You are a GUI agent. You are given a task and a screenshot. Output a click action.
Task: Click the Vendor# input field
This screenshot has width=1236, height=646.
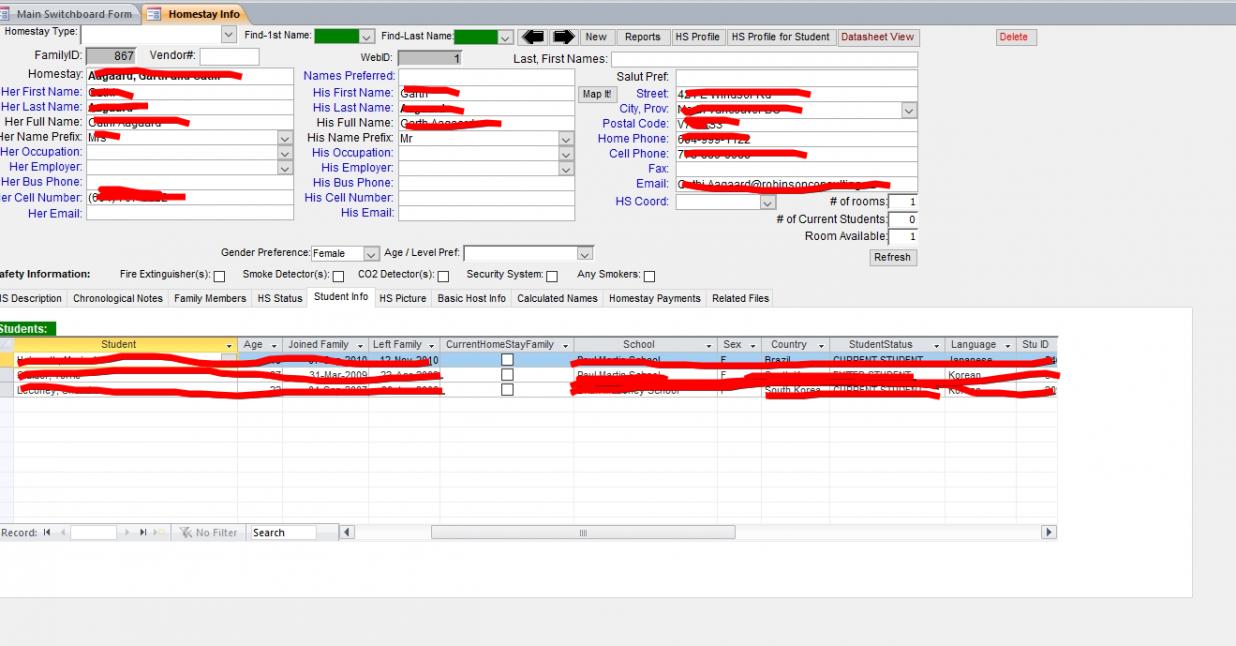pyautogui.click(x=229, y=57)
